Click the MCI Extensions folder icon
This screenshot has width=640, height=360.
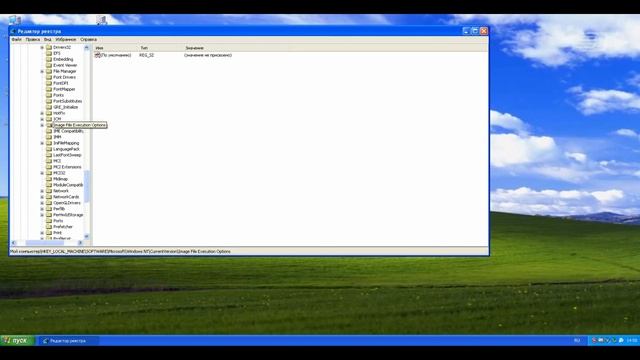point(49,167)
